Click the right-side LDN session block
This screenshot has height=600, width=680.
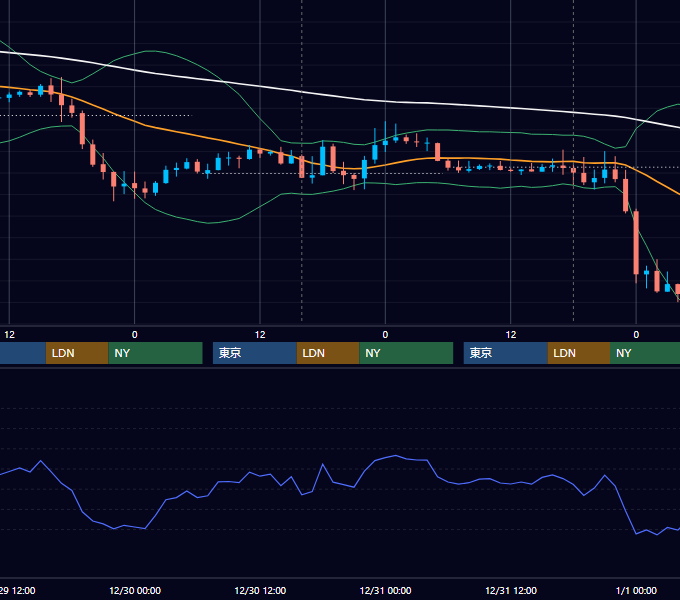[579, 353]
